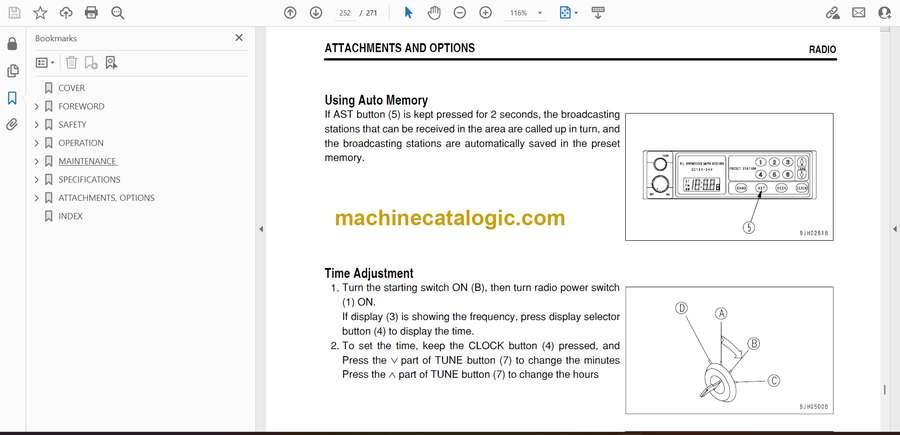Expand the SAFETY bookmark

(x=37, y=125)
